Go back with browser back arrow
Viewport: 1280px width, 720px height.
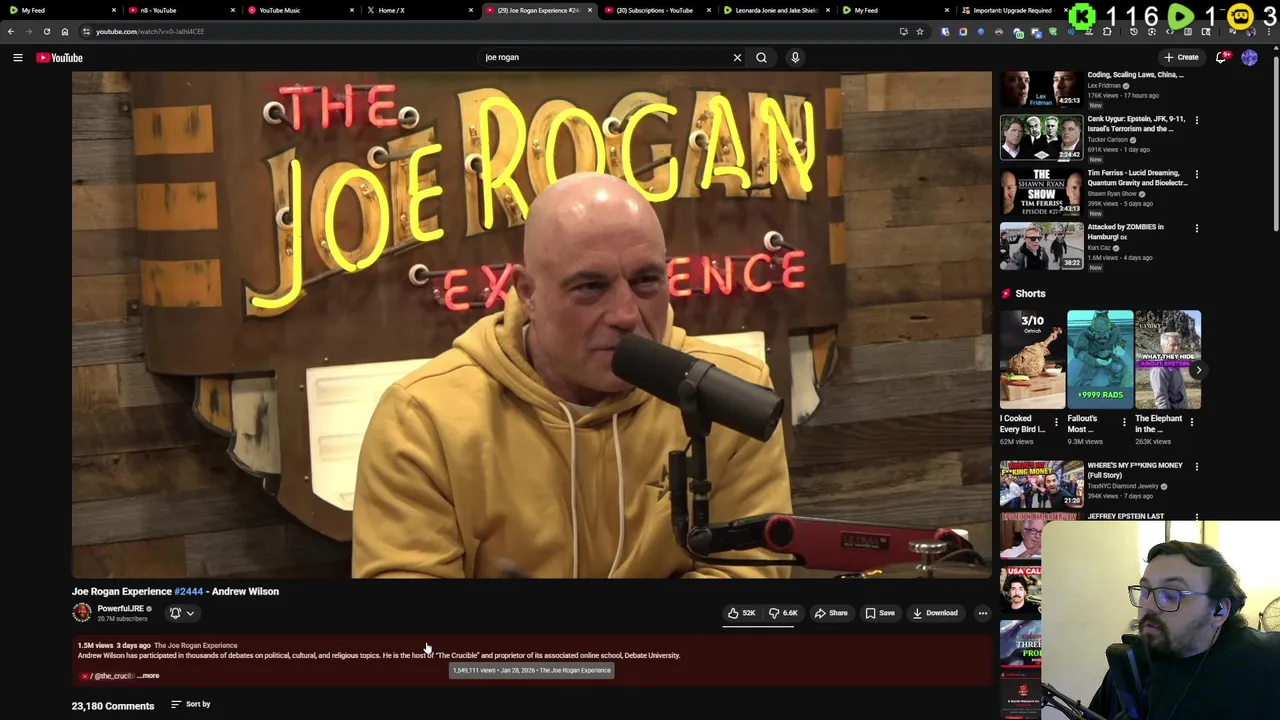pyautogui.click(x=11, y=31)
